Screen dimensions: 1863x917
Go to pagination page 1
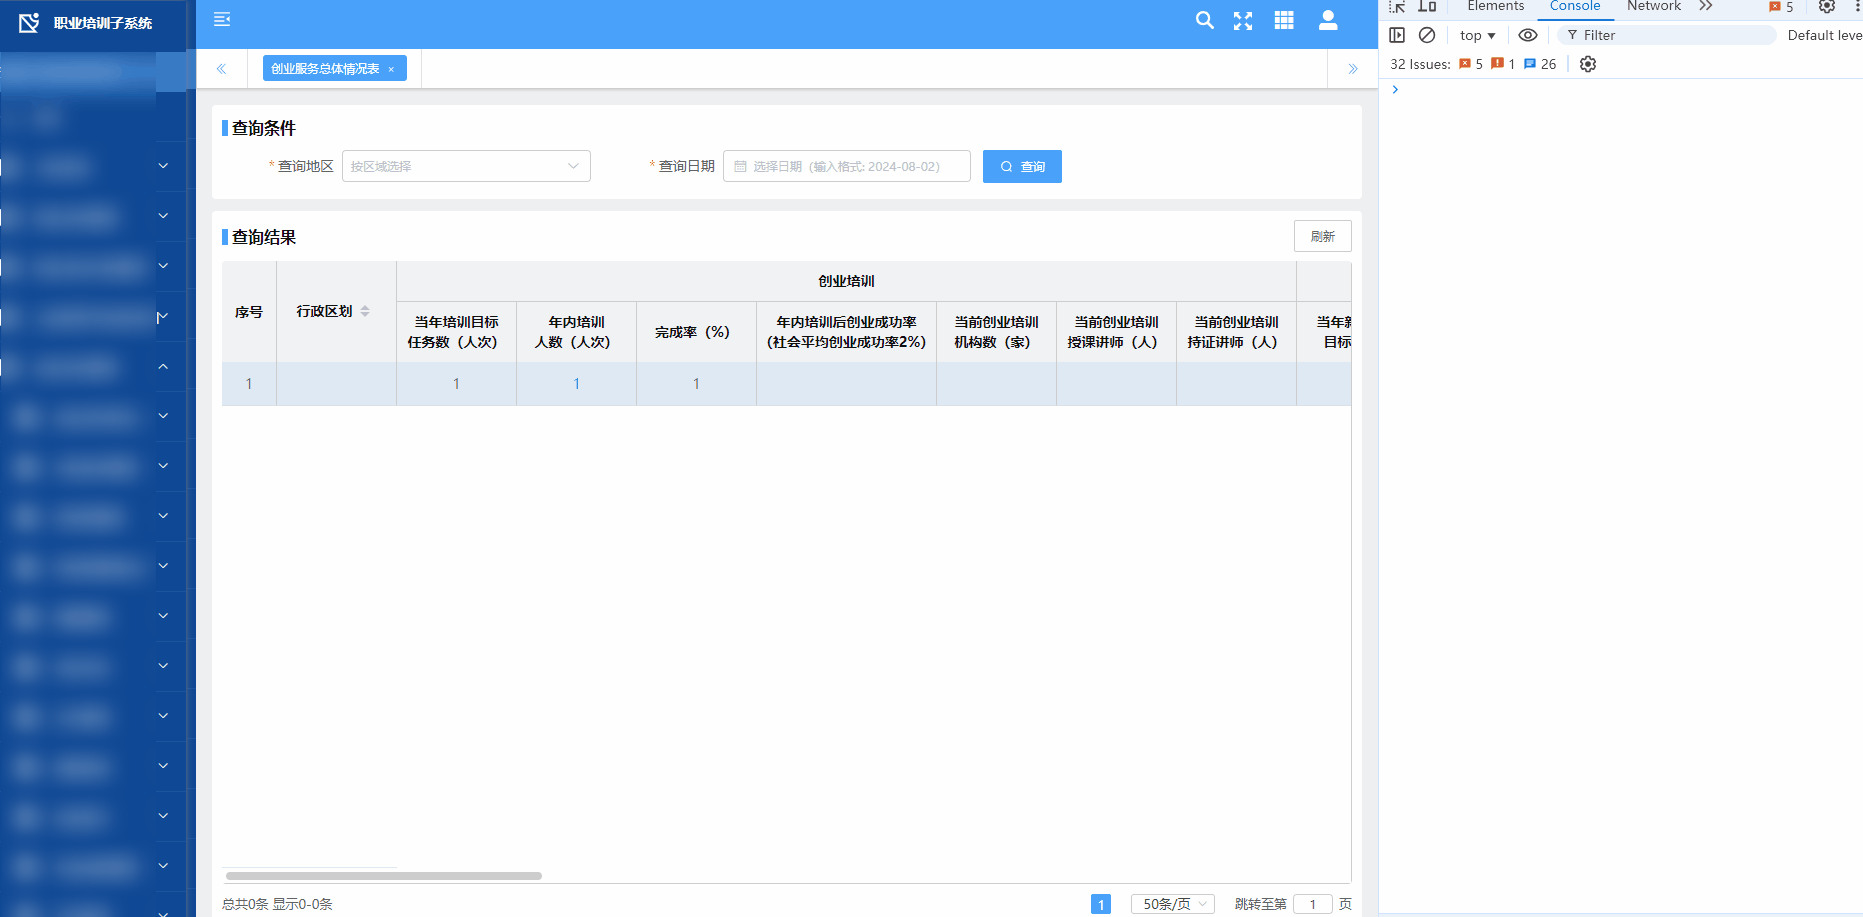pos(1101,904)
